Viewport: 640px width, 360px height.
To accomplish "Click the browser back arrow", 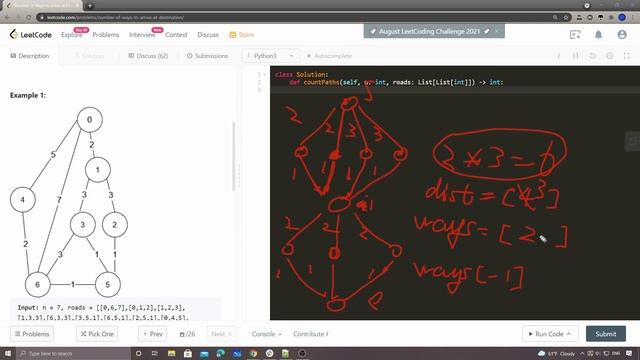I will tap(7, 18).
